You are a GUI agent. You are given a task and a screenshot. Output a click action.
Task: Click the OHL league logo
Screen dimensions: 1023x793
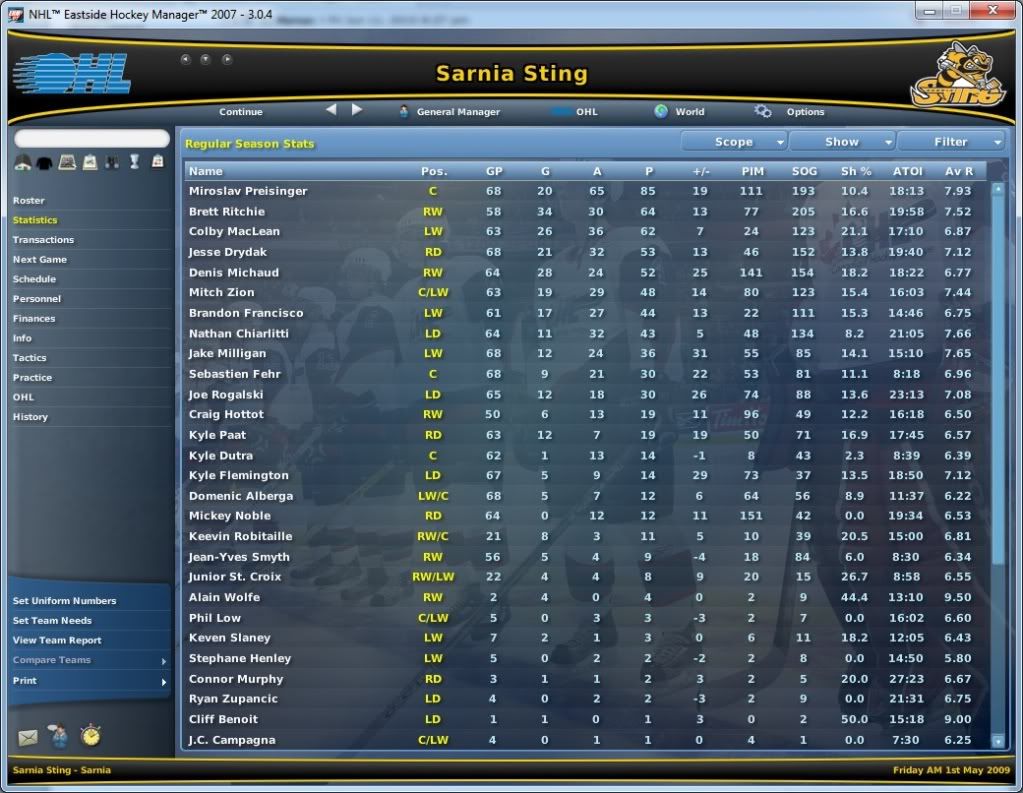tap(71, 73)
